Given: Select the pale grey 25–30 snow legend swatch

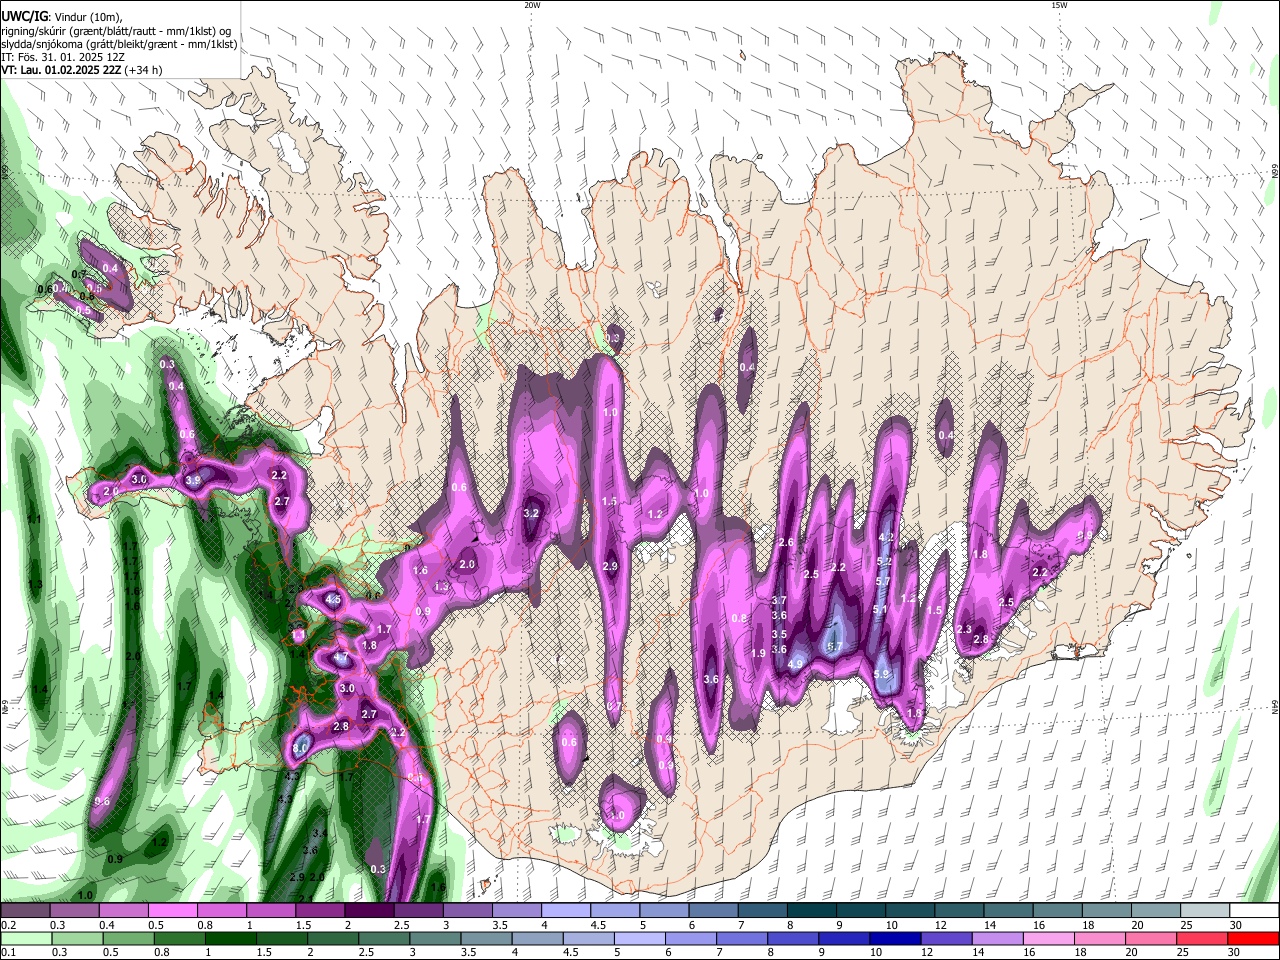Looking at the screenshot, I should 1206,911.
